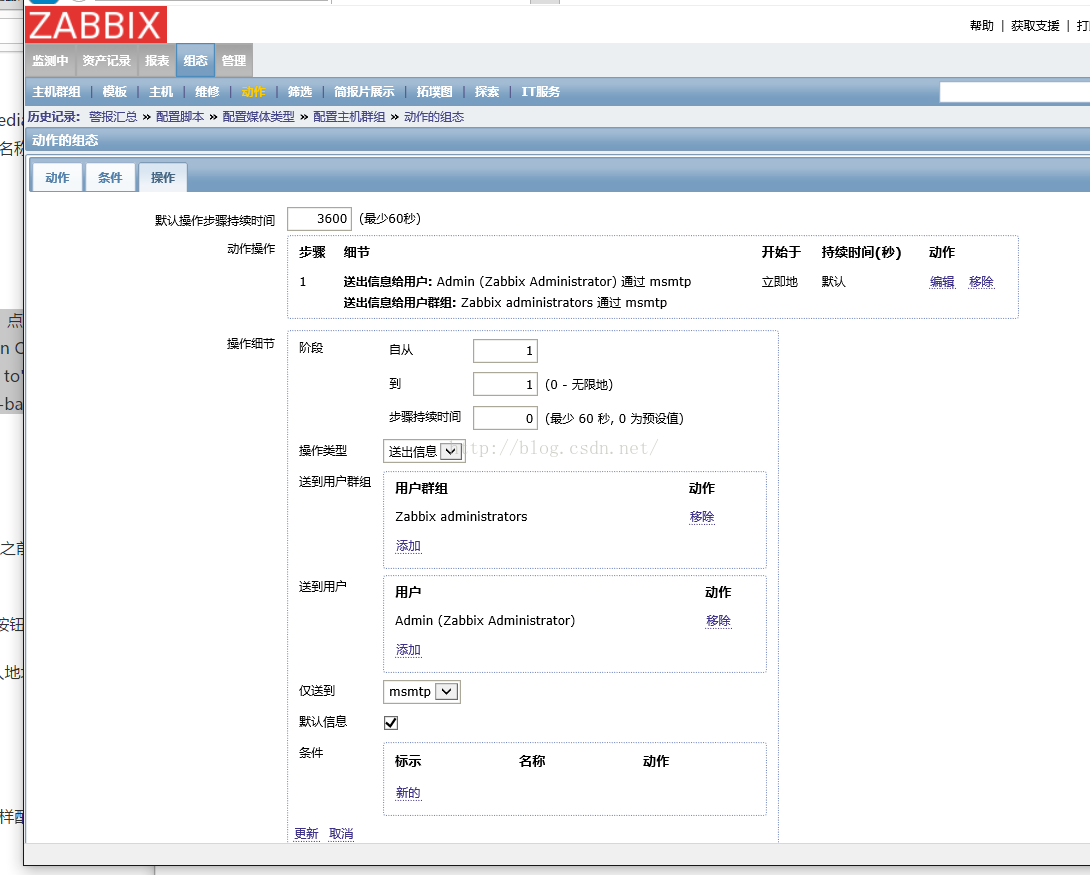The height and width of the screenshot is (875, 1090).
Task: Click the 步骤持续时间 input field
Action: pyautogui.click(x=505, y=418)
